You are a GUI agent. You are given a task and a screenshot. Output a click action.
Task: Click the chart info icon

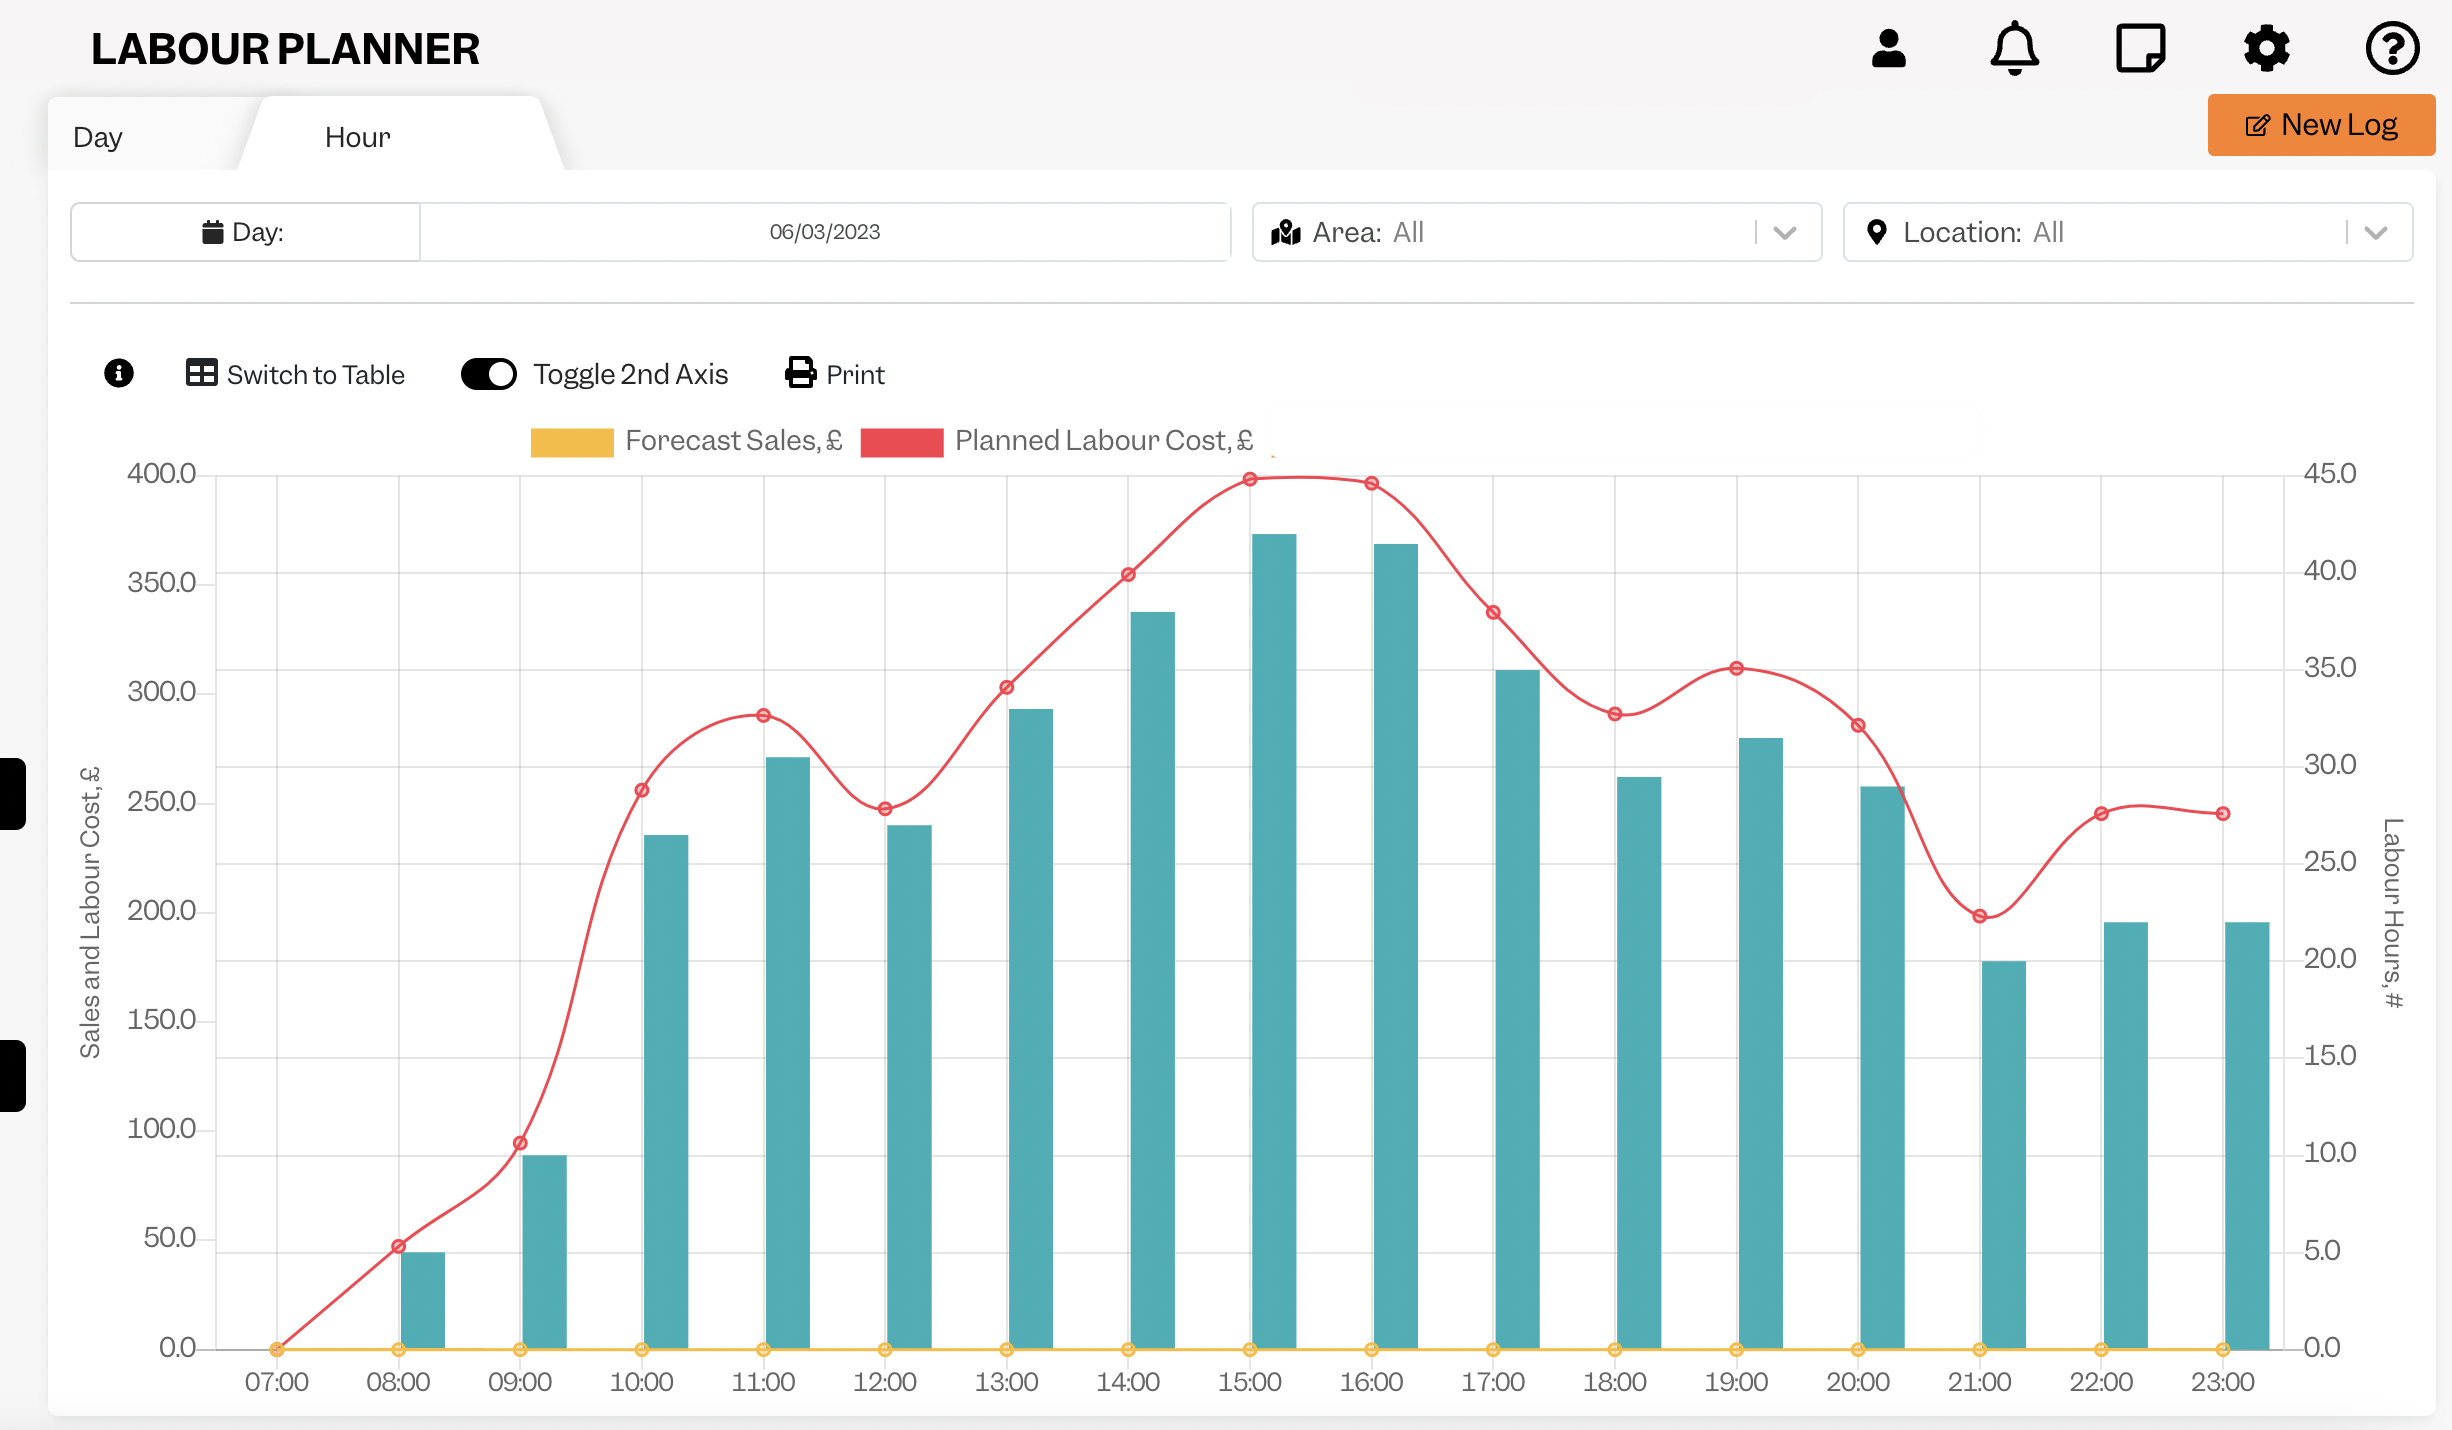[x=119, y=373]
